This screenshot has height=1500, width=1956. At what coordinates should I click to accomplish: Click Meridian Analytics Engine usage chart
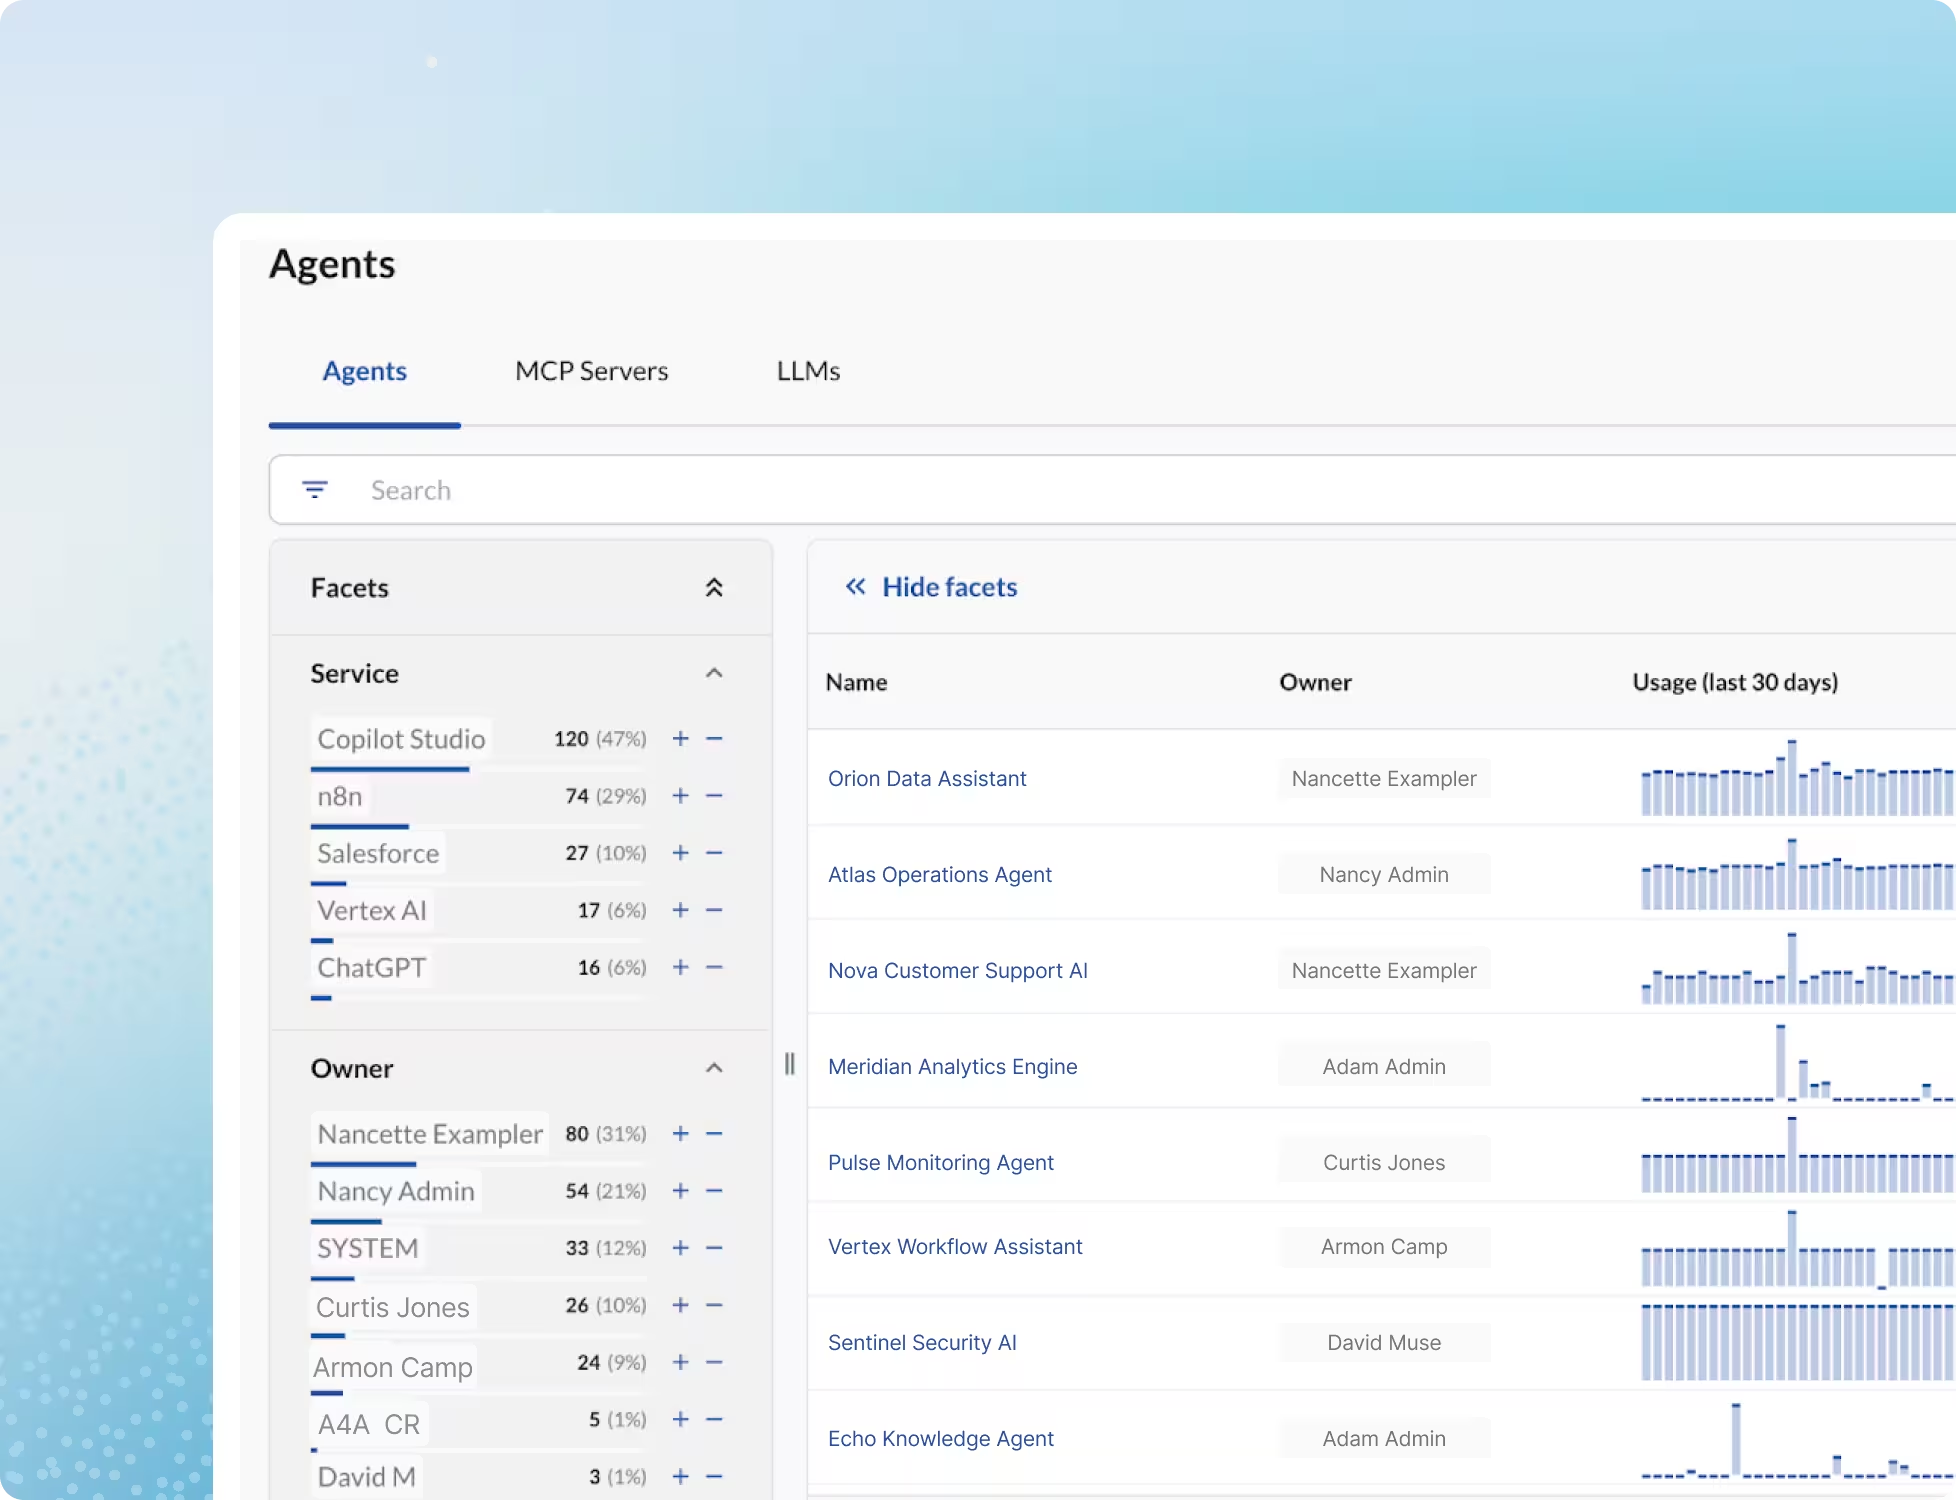pyautogui.click(x=1797, y=1063)
